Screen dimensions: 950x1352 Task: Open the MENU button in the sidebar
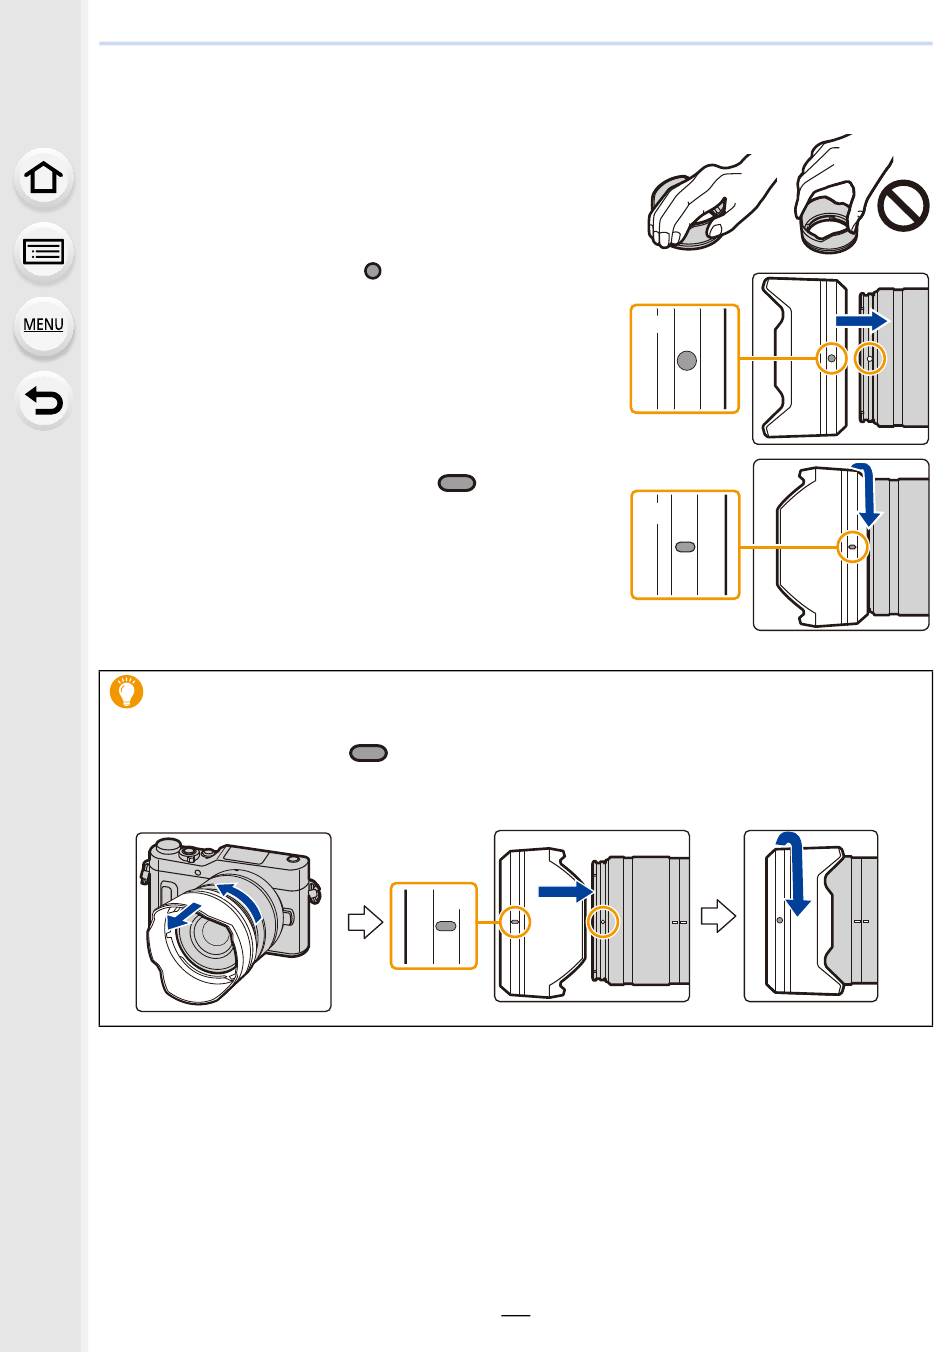tap(45, 325)
